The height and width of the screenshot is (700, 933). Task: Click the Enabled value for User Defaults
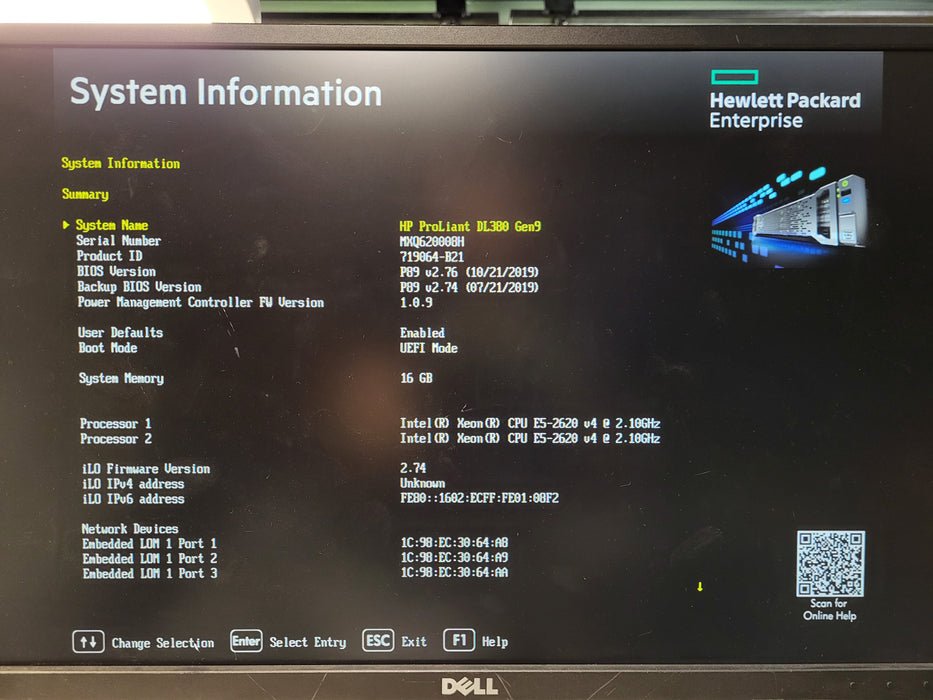click(x=422, y=333)
